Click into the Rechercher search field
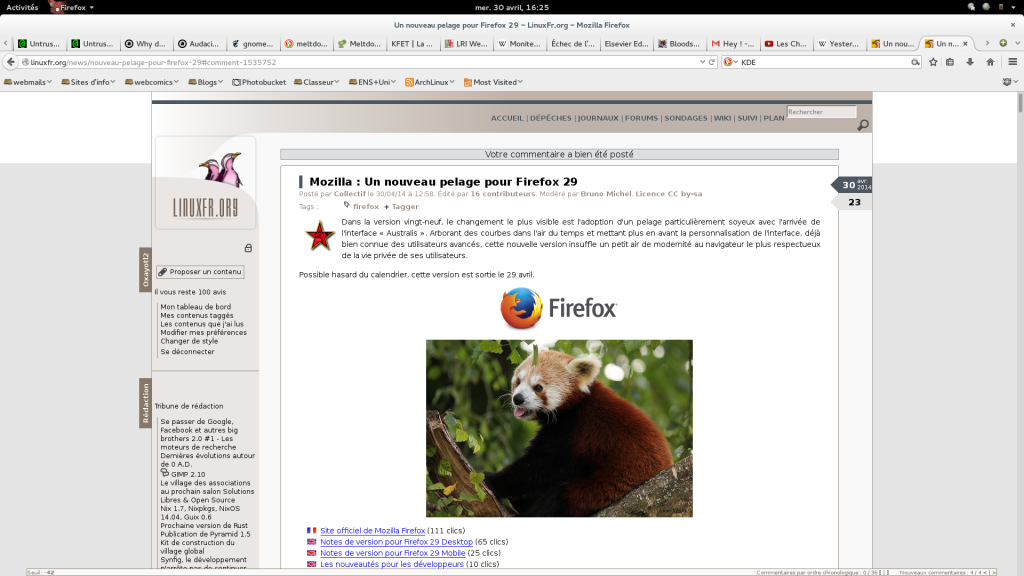 click(821, 112)
